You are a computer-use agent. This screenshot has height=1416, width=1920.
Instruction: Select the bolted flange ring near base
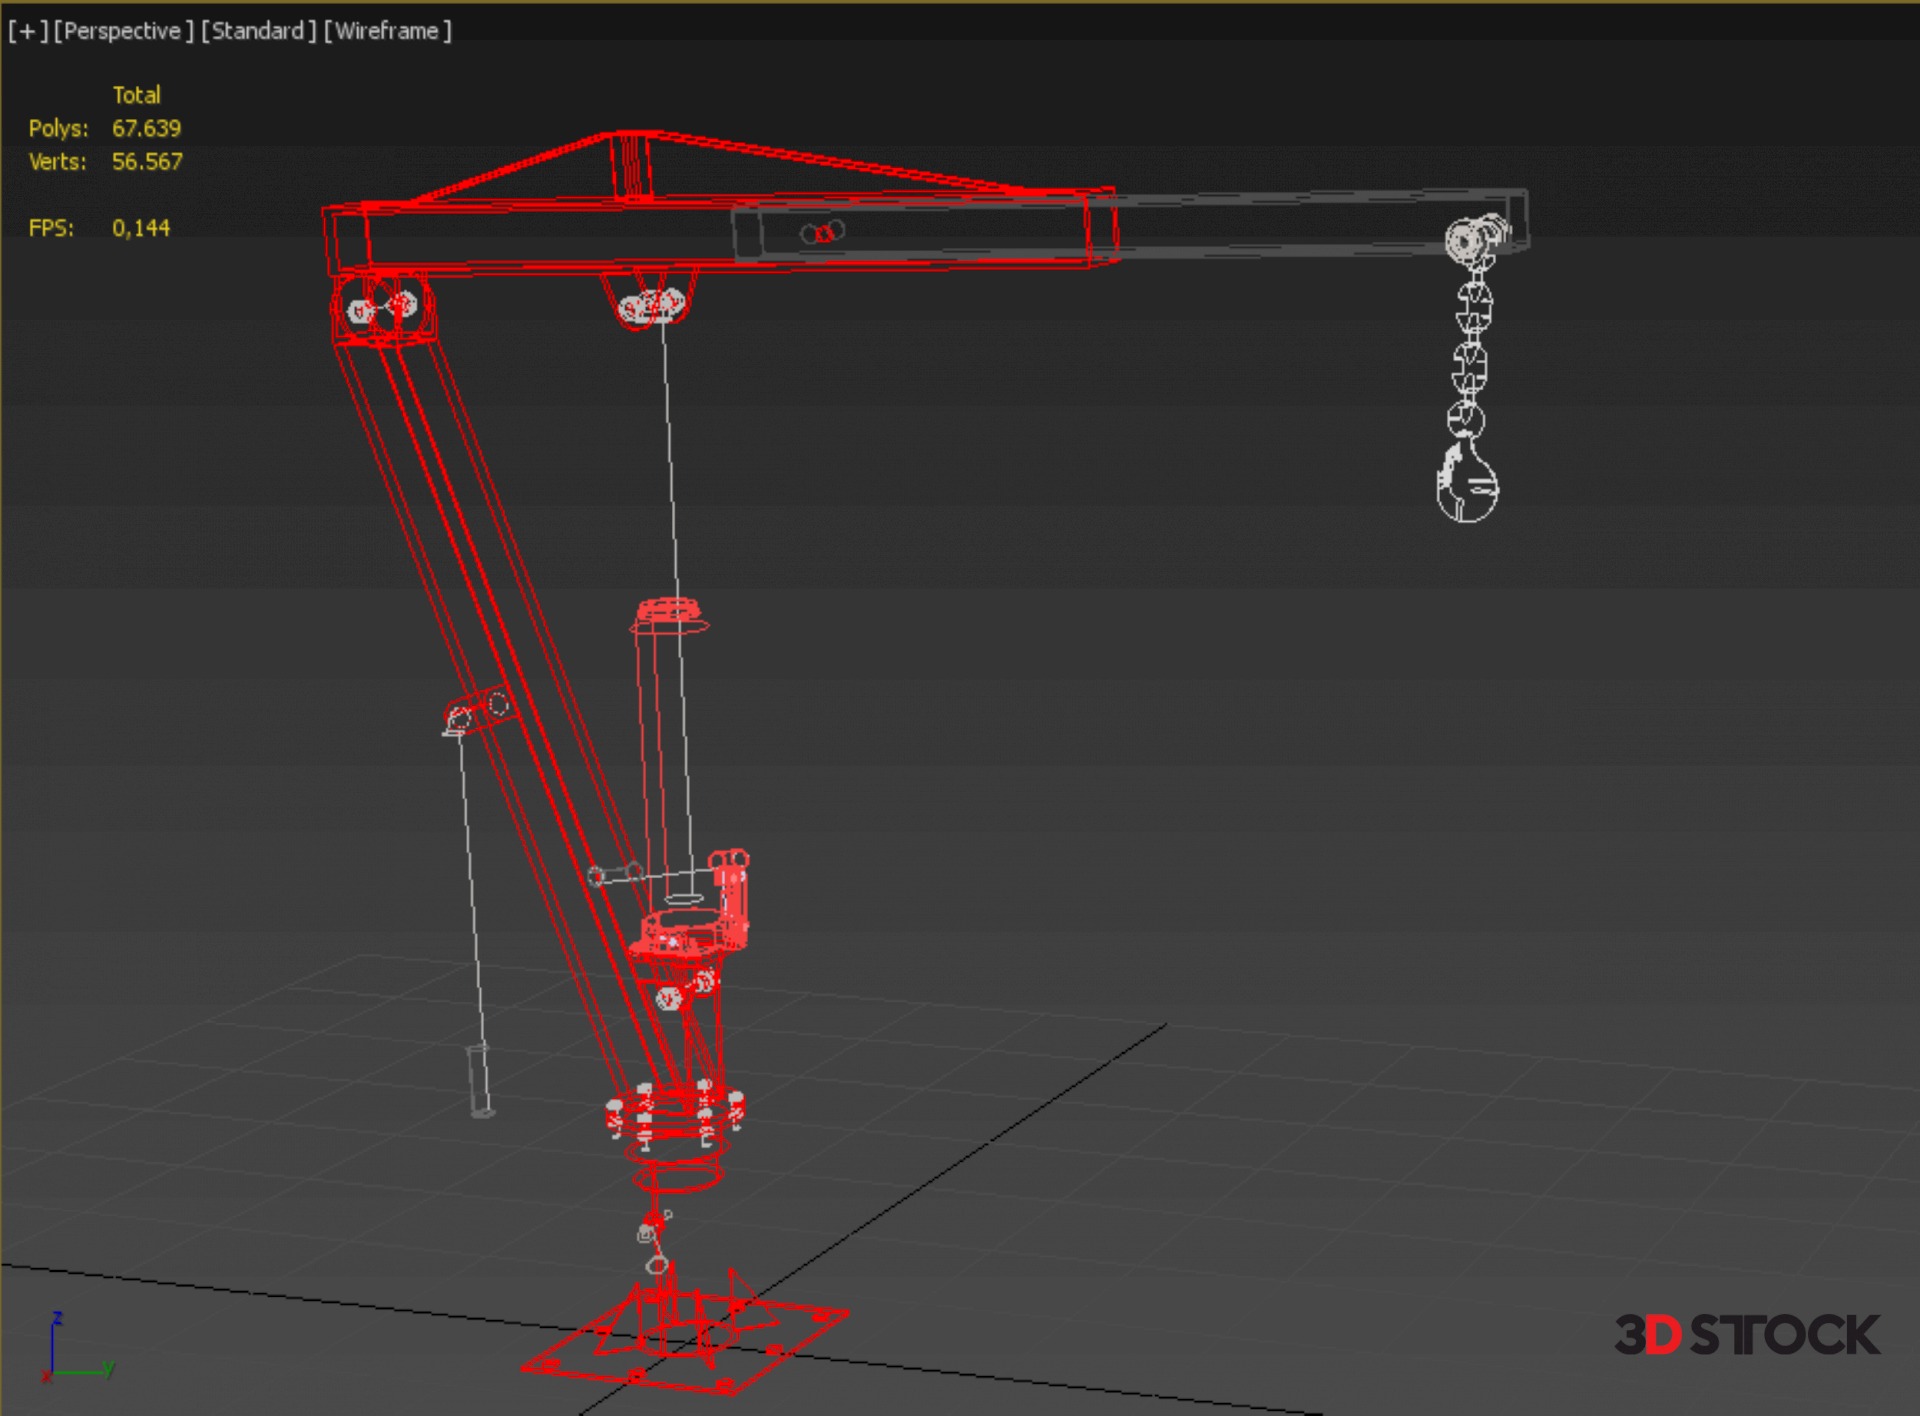tap(674, 1113)
